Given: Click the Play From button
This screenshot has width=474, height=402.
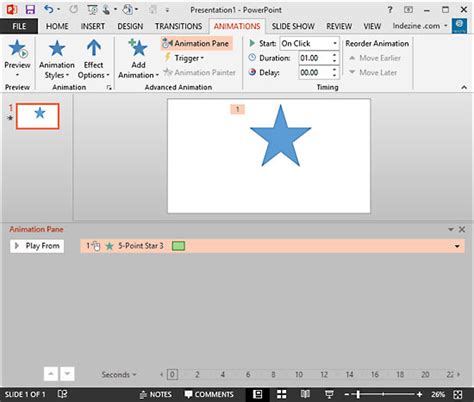Looking at the screenshot, I should tap(37, 246).
